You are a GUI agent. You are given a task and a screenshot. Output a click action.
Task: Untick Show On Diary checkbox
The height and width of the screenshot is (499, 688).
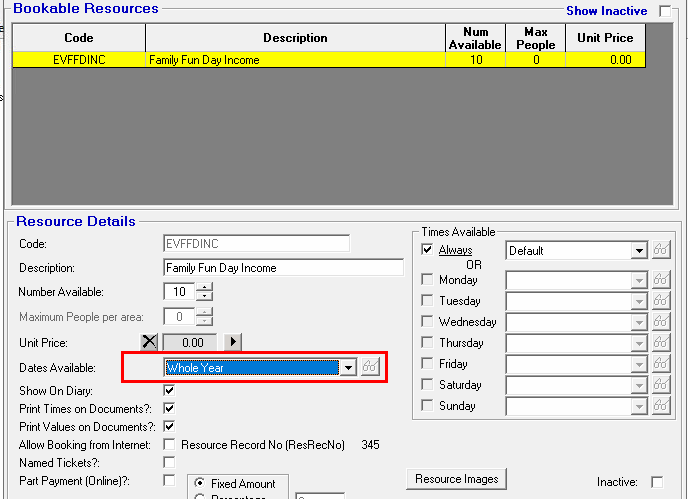tap(169, 390)
